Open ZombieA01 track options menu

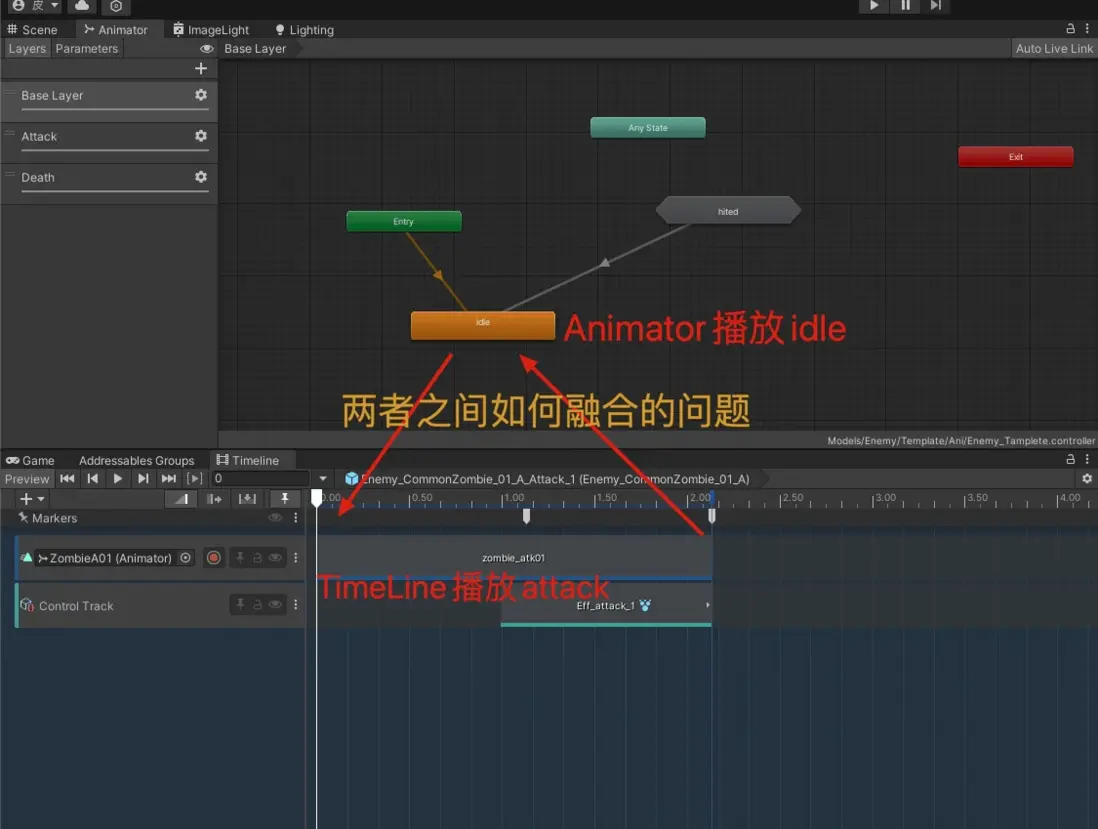(296, 558)
